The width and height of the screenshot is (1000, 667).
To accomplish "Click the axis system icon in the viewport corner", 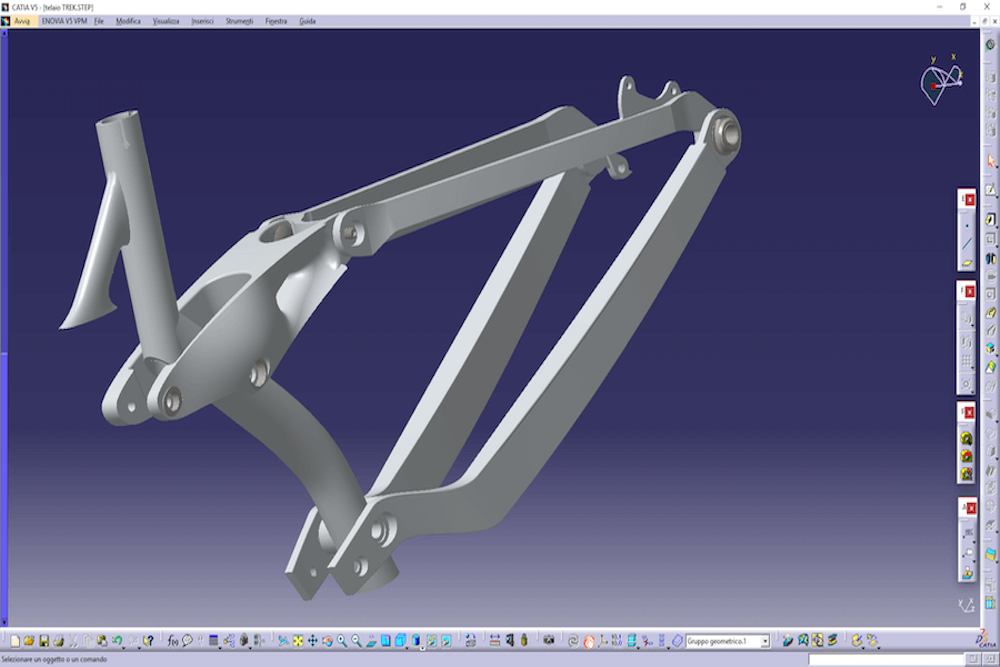I will (966, 605).
